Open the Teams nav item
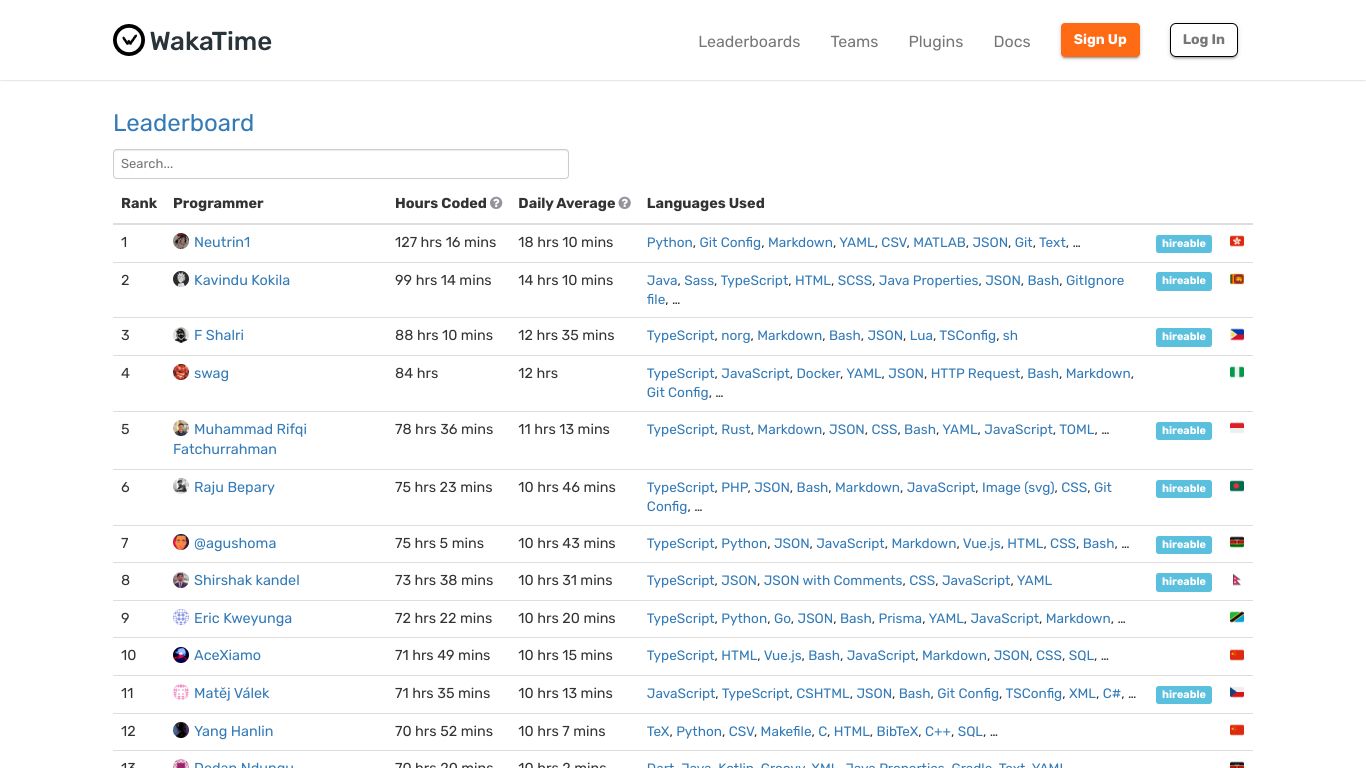 854,41
